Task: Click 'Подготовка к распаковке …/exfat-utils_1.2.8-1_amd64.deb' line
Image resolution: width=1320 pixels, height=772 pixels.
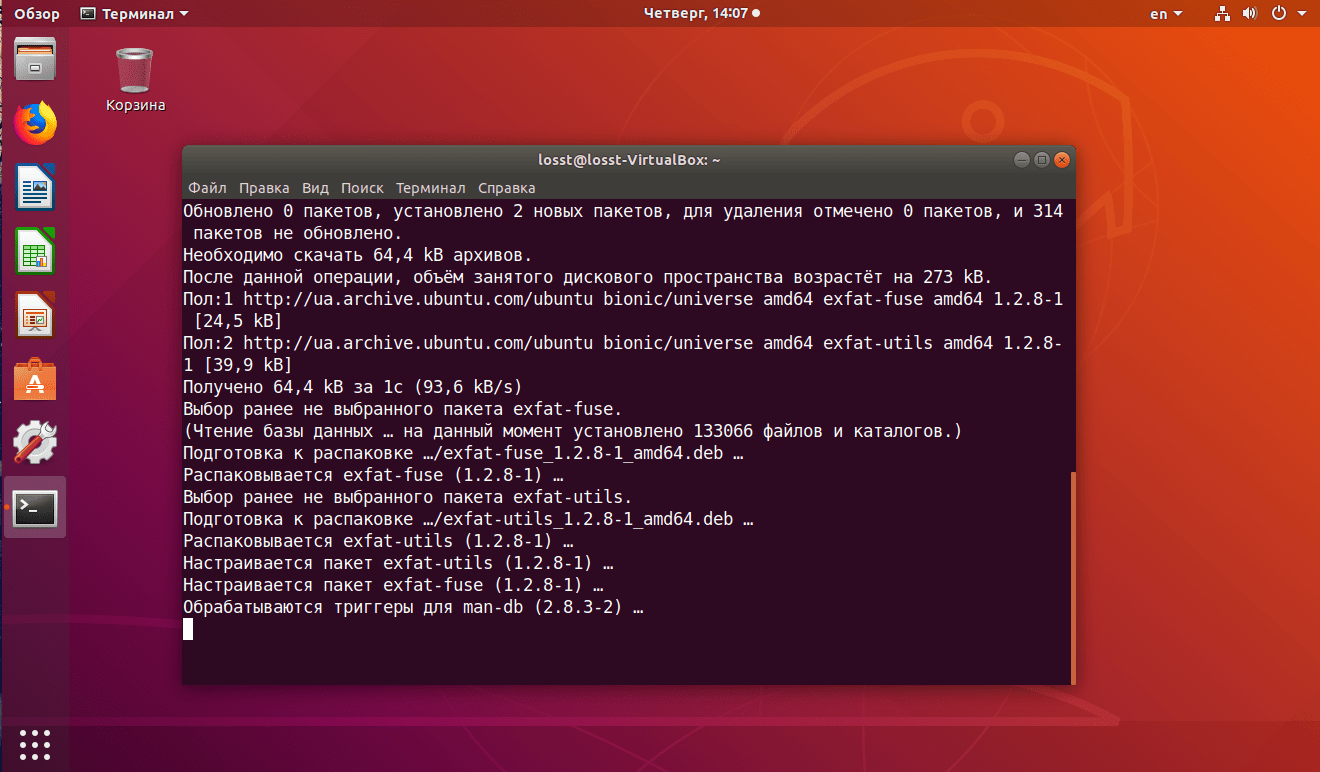Action: click(468, 519)
